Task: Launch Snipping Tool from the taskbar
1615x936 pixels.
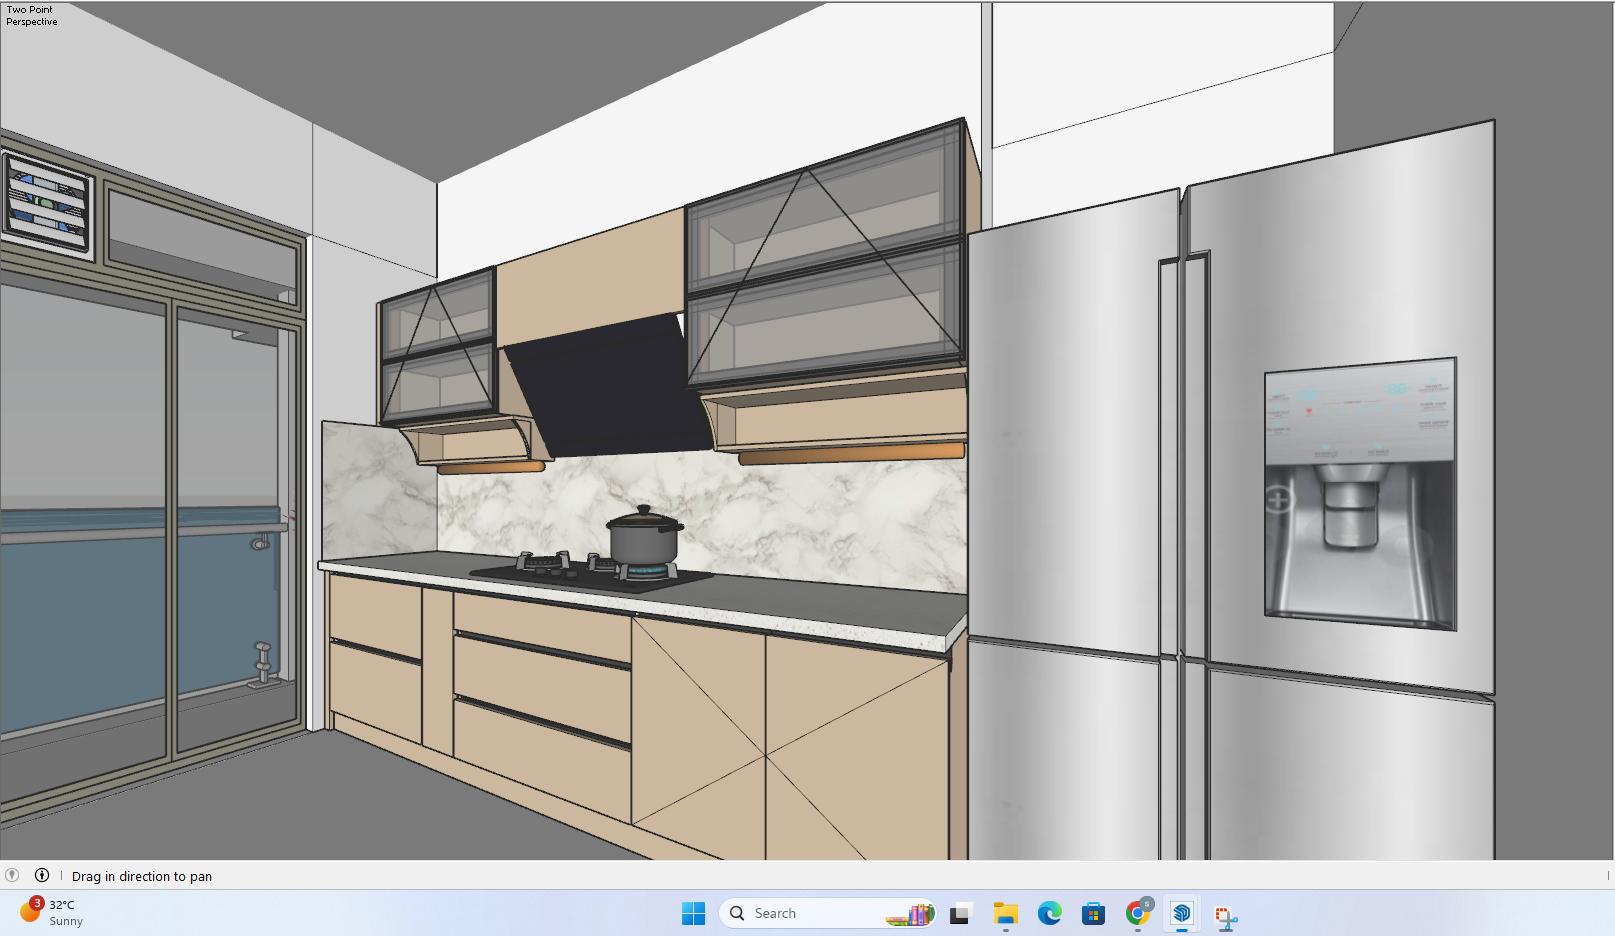Action: [1226, 915]
